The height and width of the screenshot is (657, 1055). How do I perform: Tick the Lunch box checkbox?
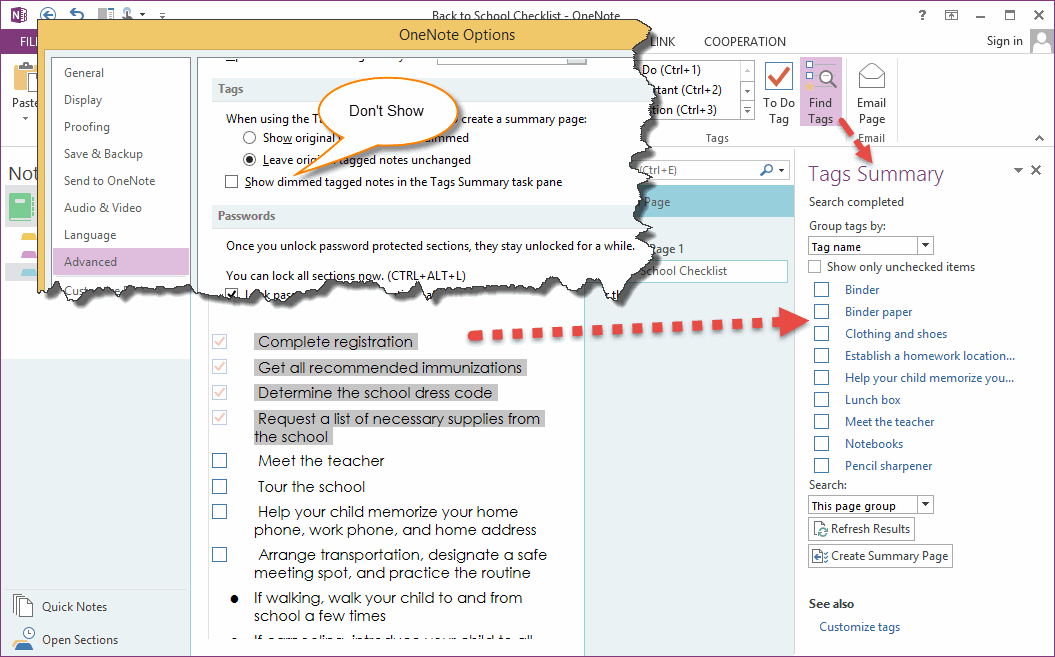[822, 399]
